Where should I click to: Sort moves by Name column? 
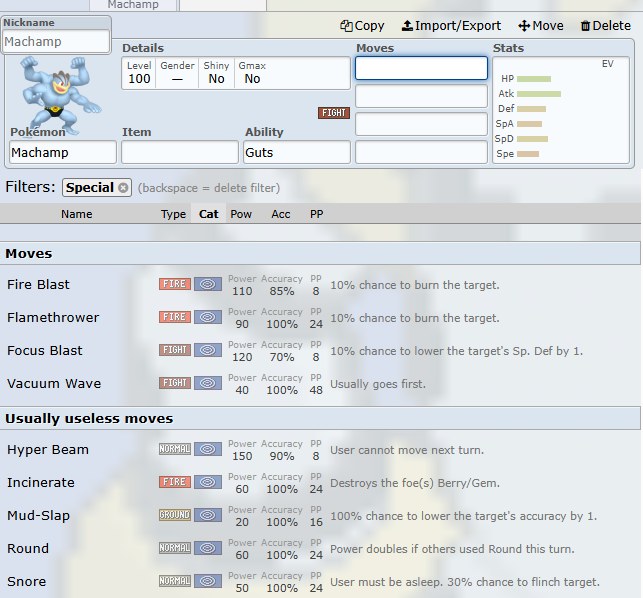pos(77,214)
